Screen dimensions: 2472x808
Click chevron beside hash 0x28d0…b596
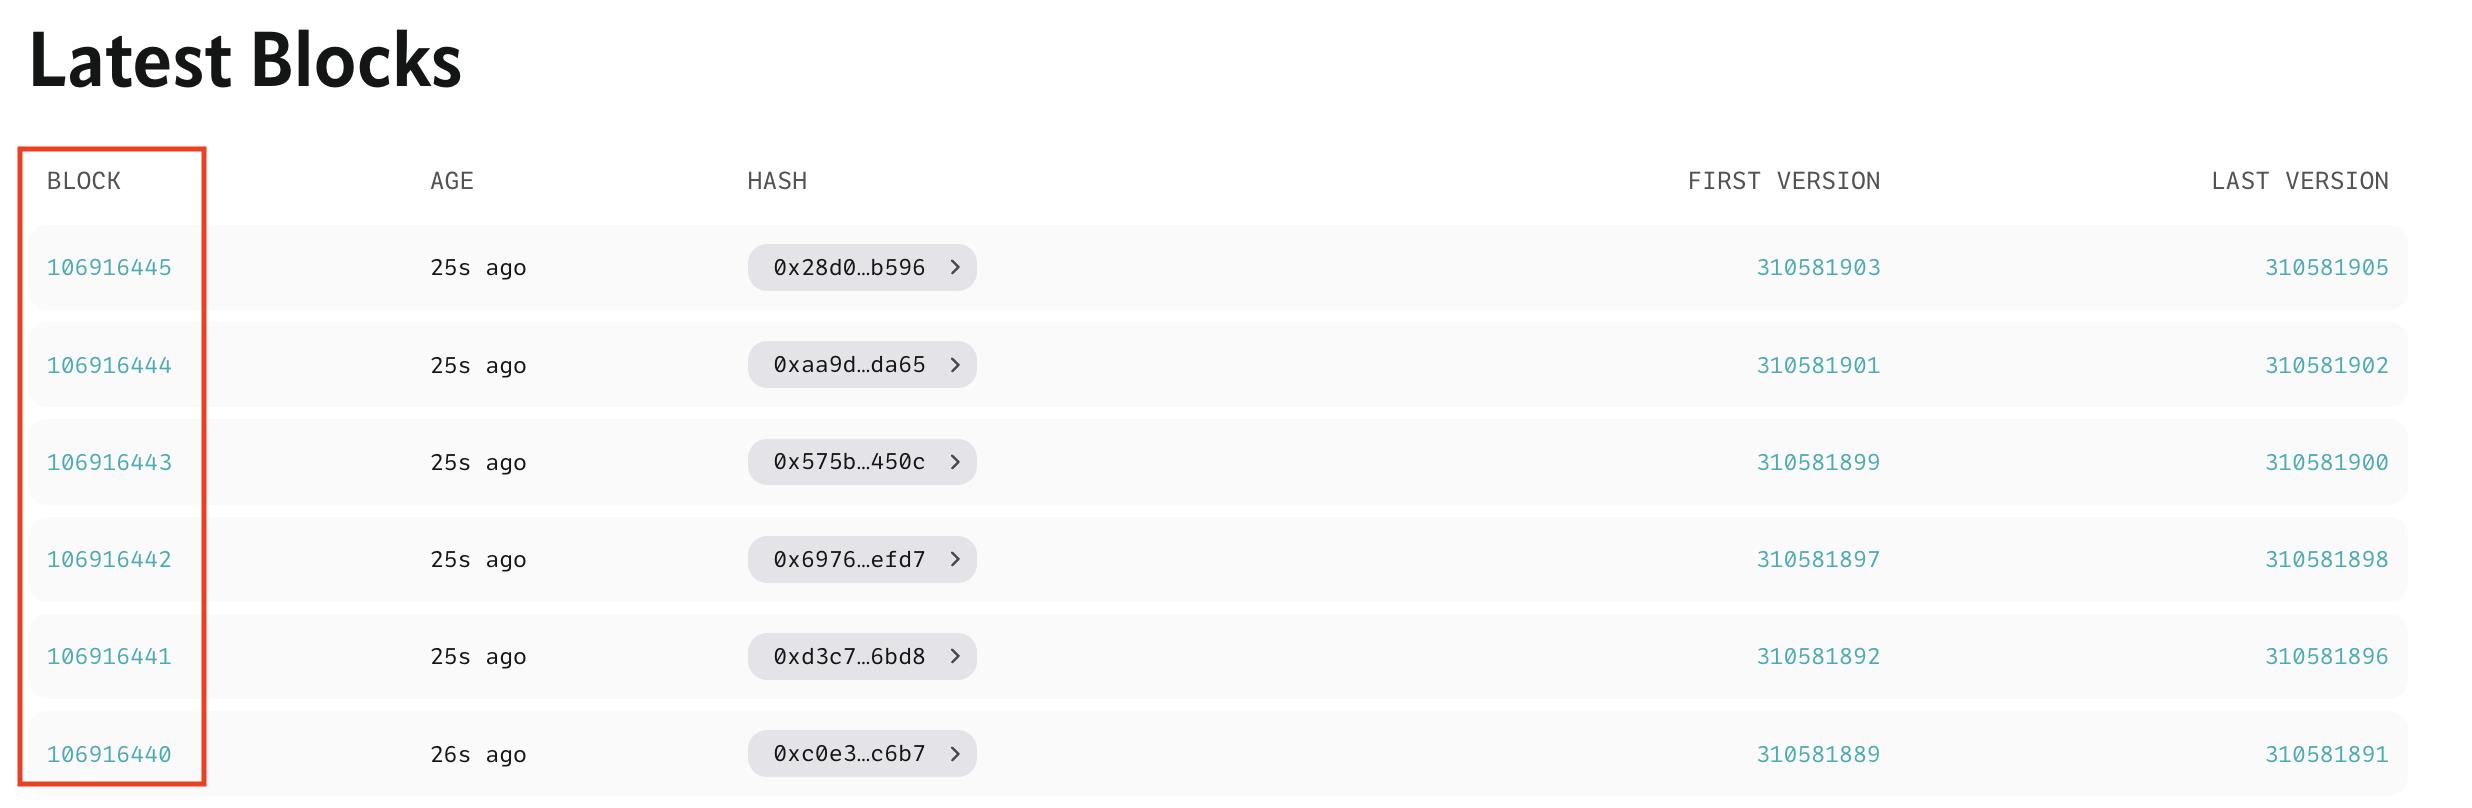pos(955,267)
